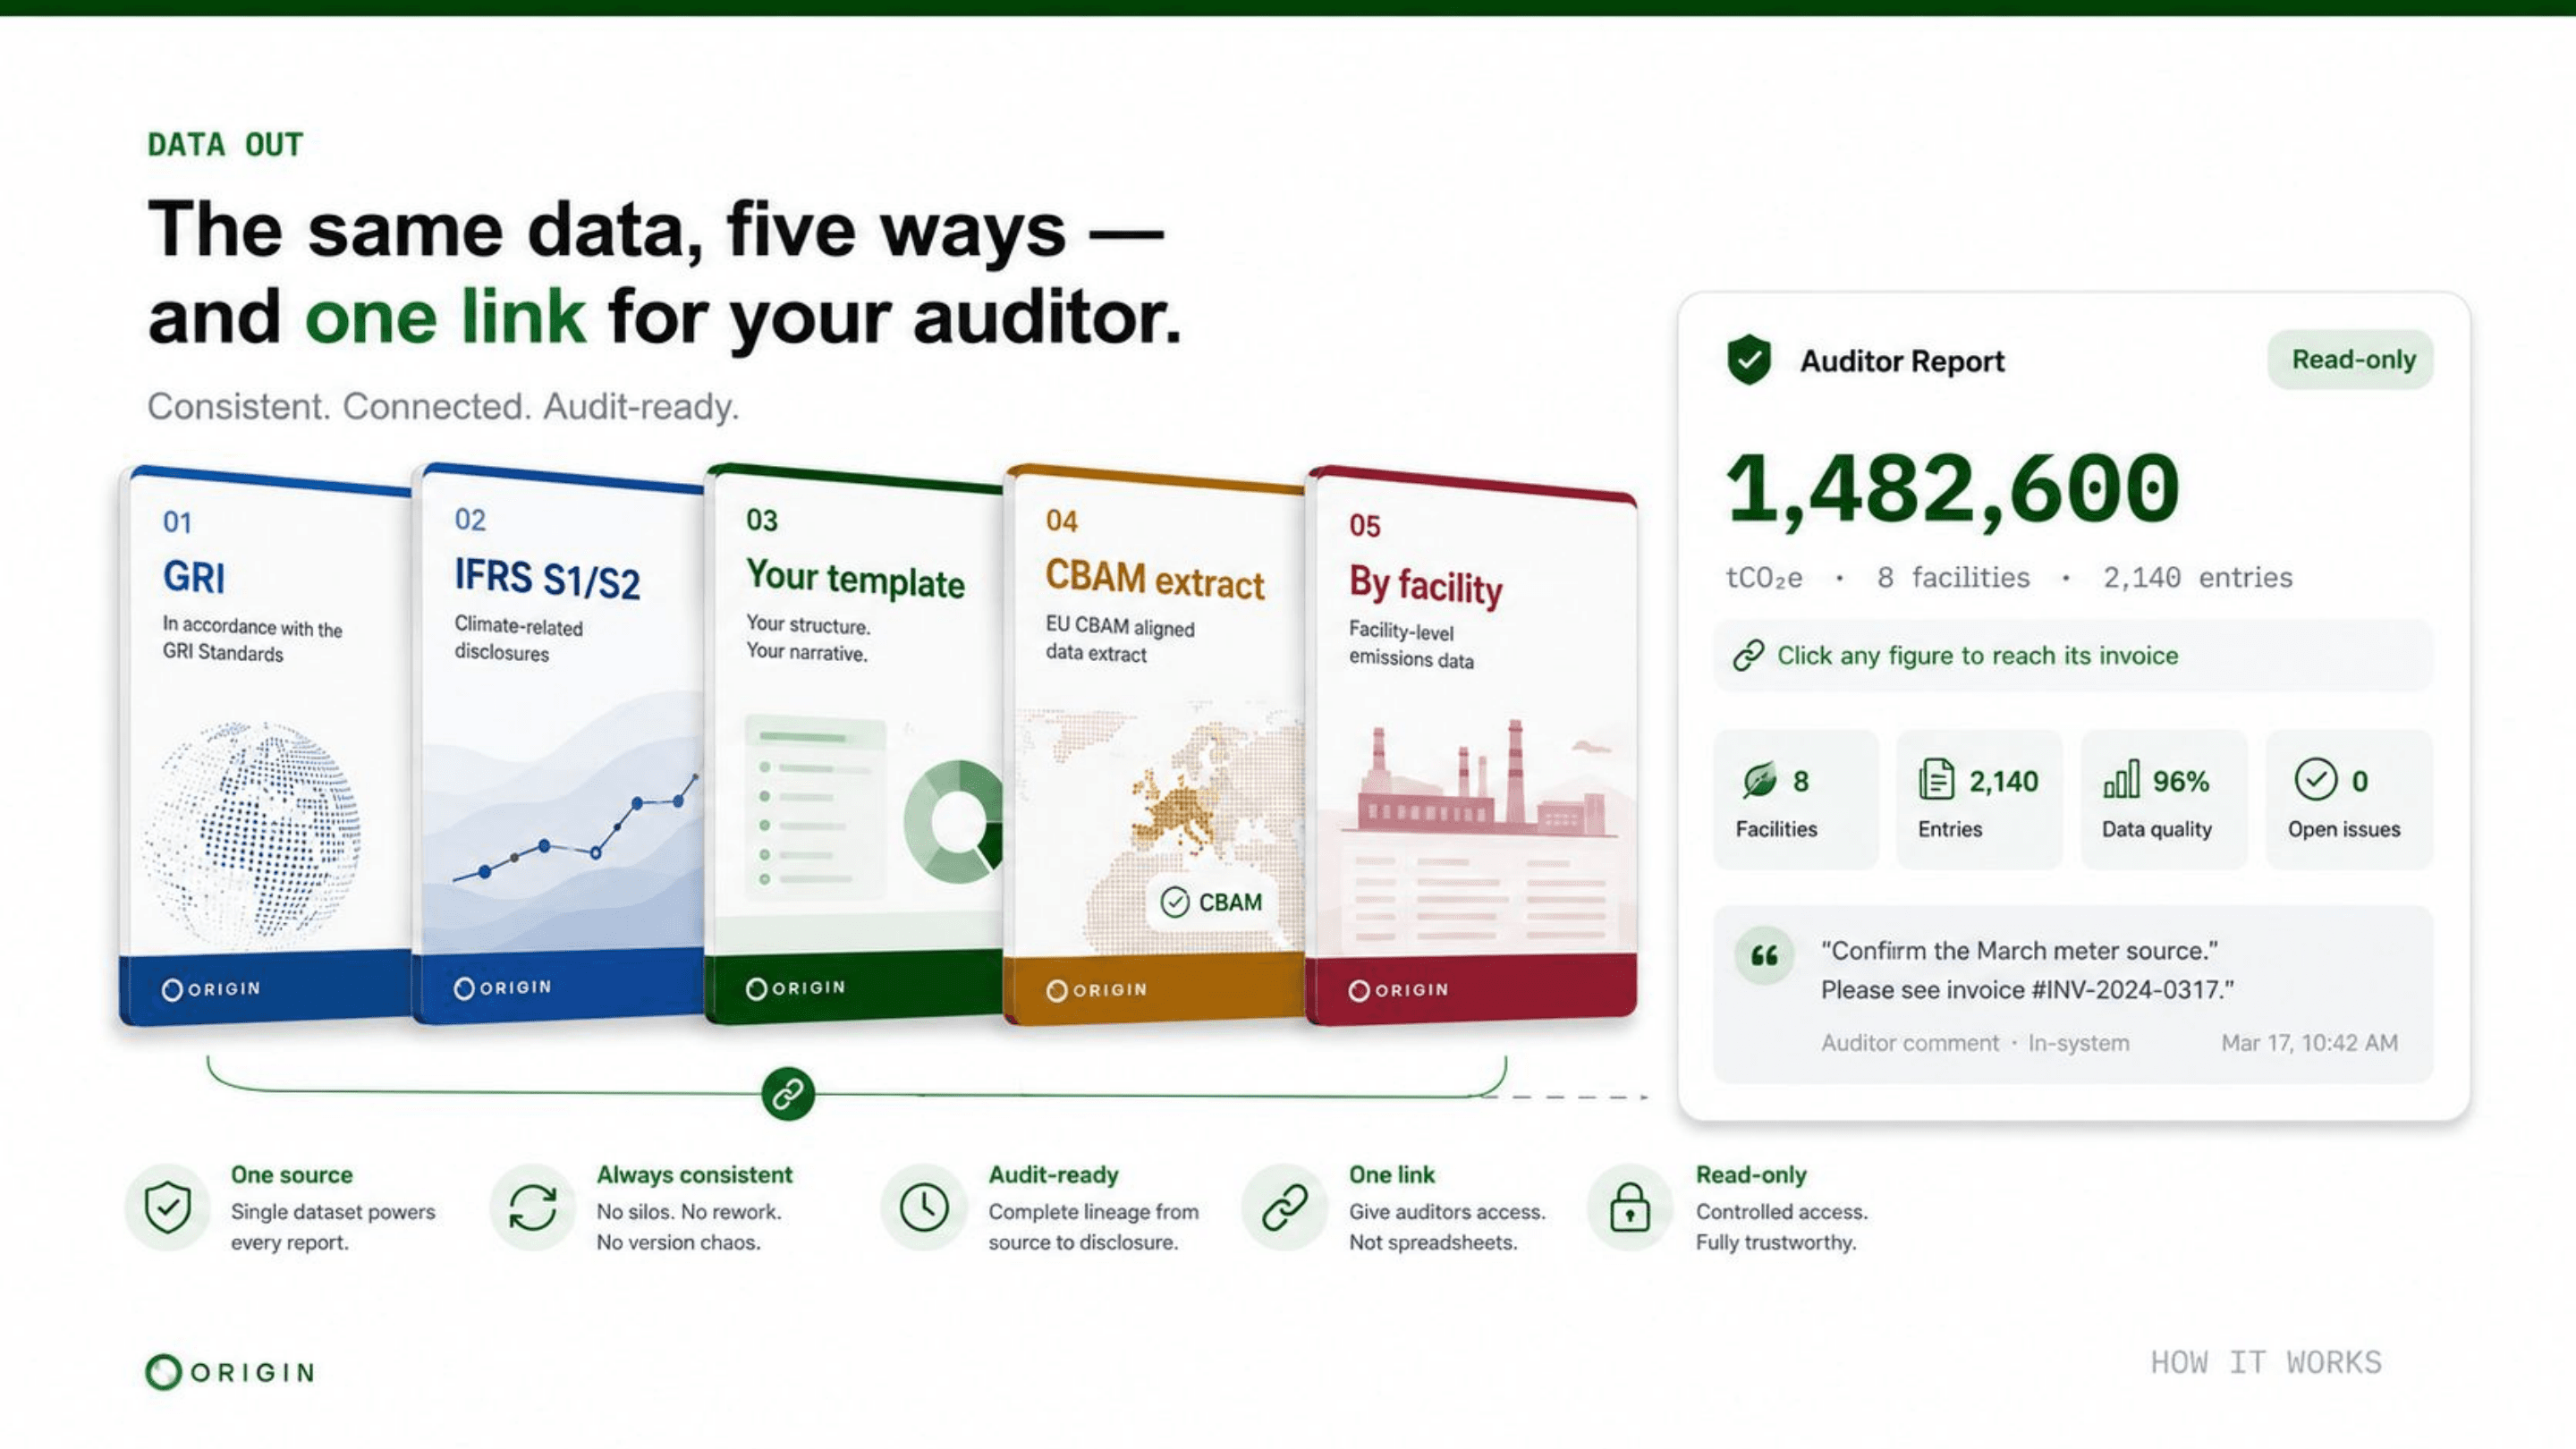Click the clock icon beside Audit-ready
Image resolution: width=2576 pixels, height=1449 pixels.
[x=924, y=1206]
